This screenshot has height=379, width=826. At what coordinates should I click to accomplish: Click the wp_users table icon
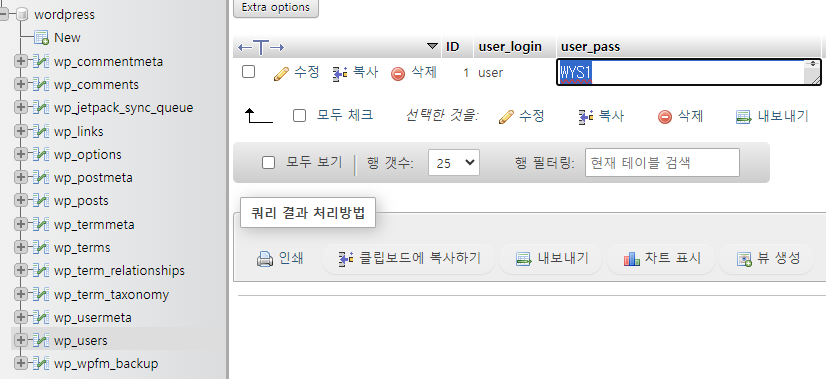[41, 341]
